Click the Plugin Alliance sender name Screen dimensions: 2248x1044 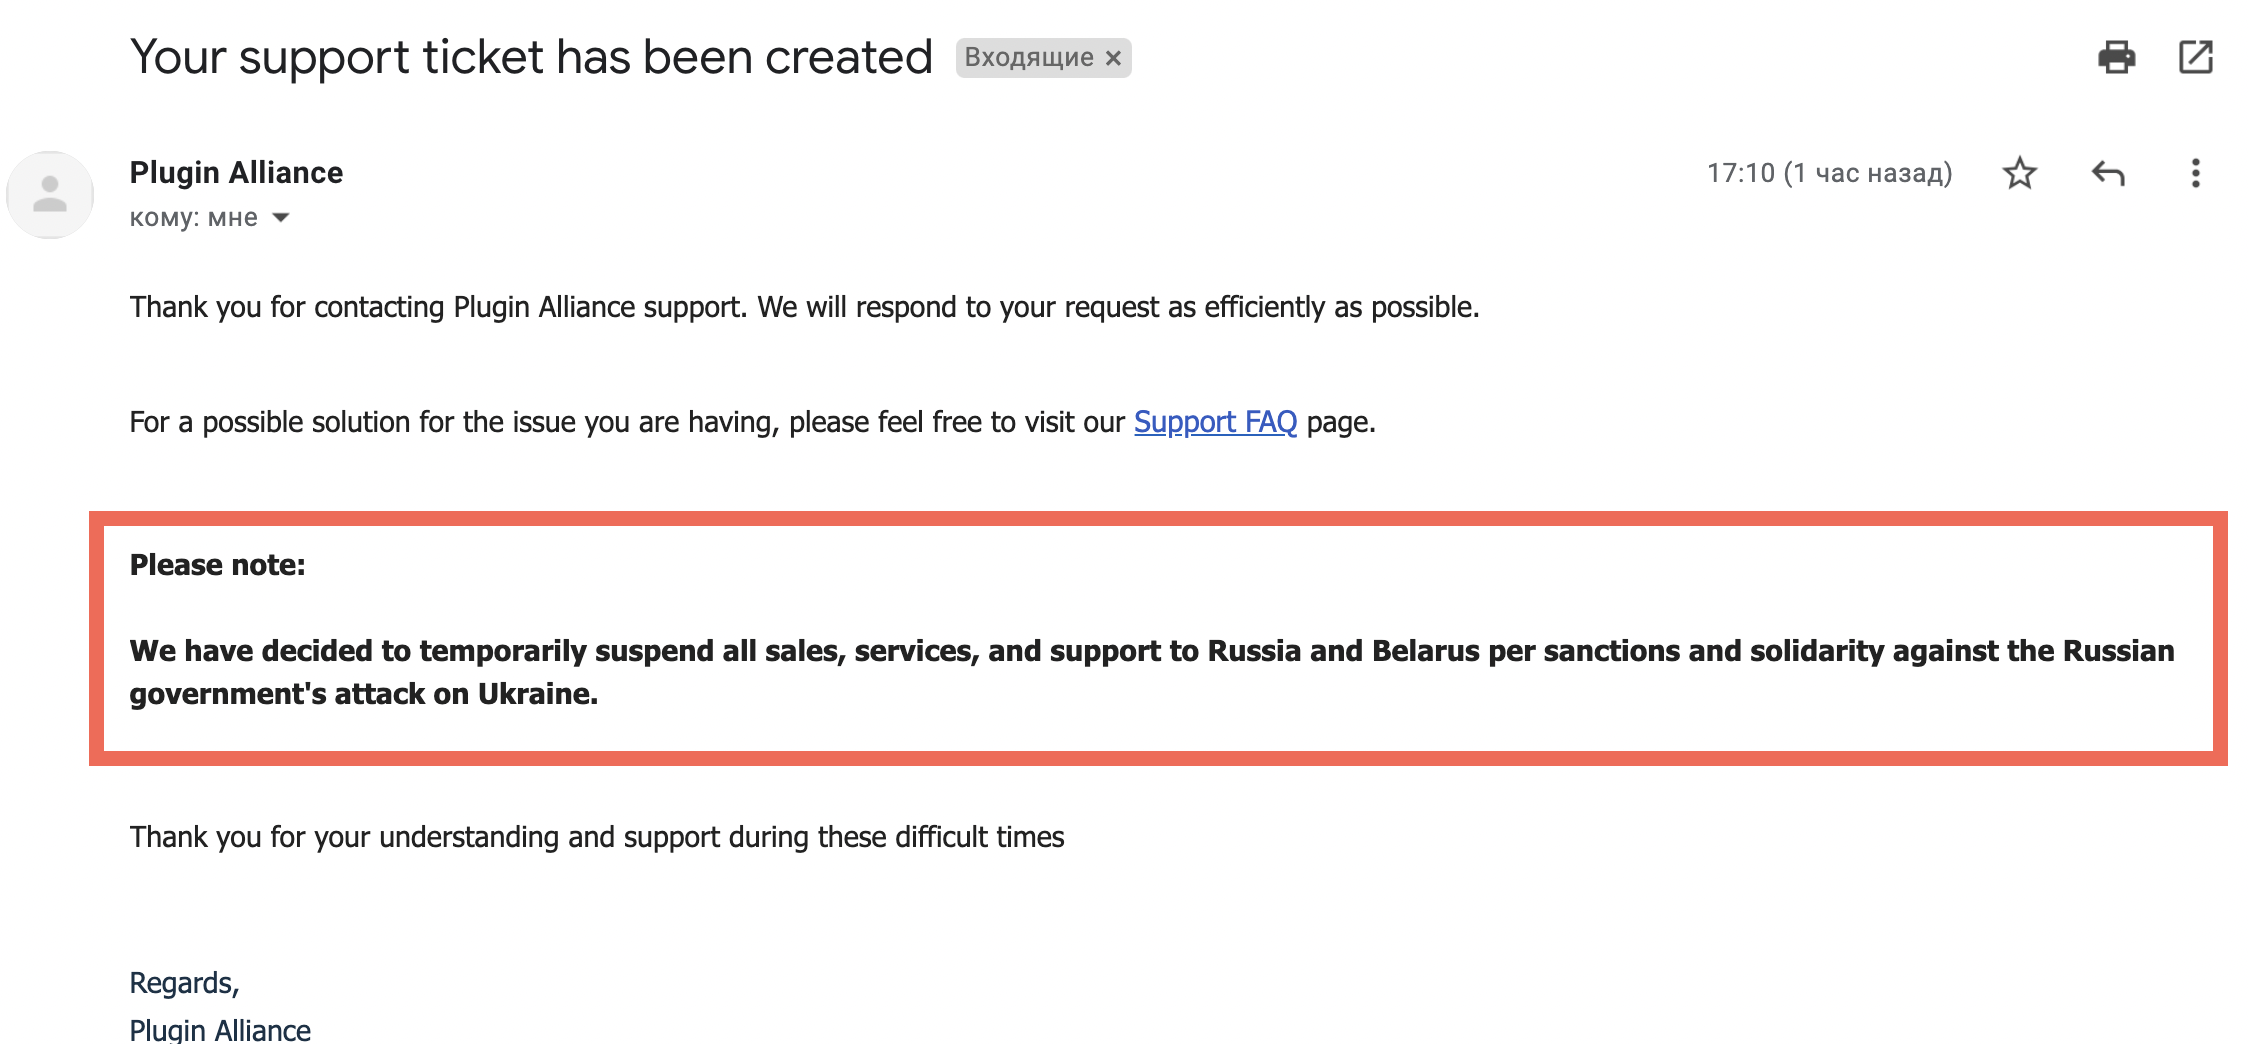(x=236, y=172)
